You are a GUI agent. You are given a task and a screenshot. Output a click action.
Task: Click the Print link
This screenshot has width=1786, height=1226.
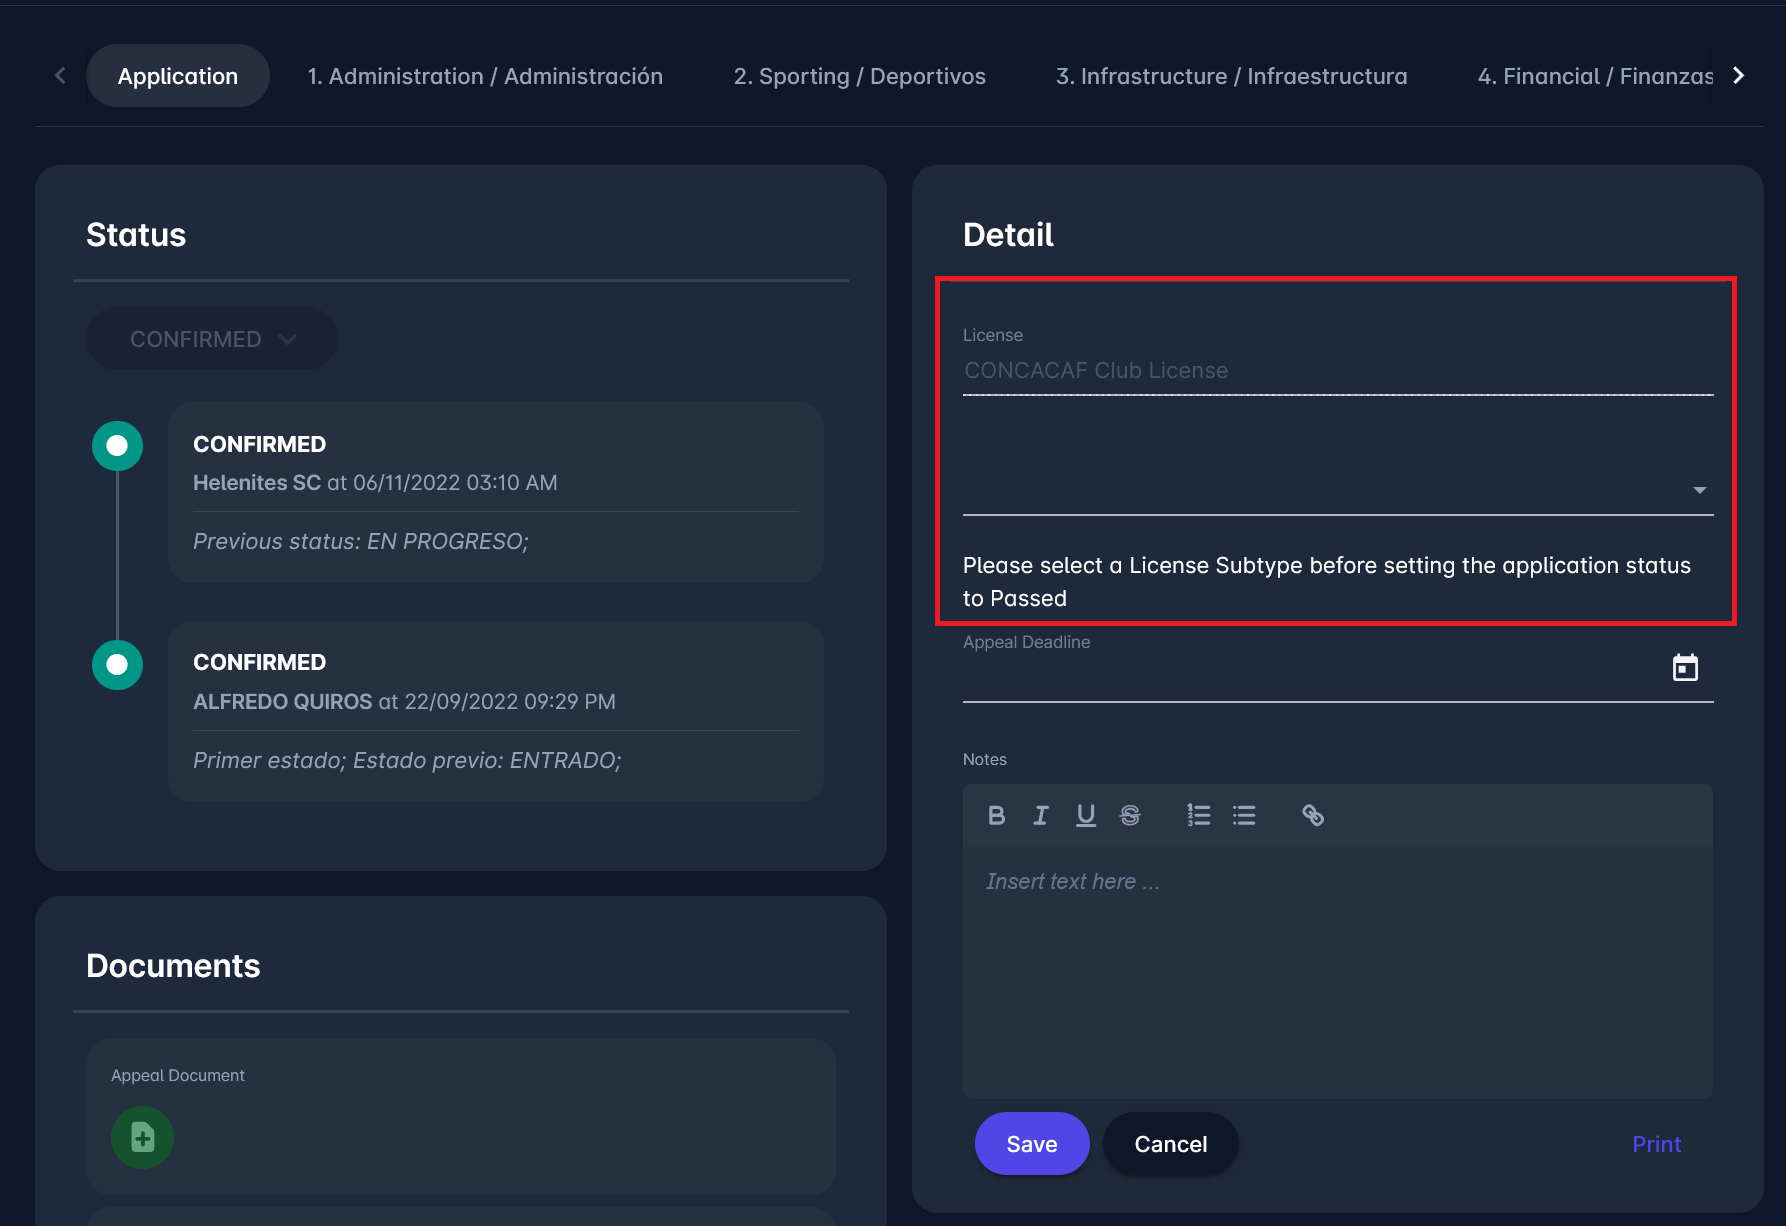1656,1144
